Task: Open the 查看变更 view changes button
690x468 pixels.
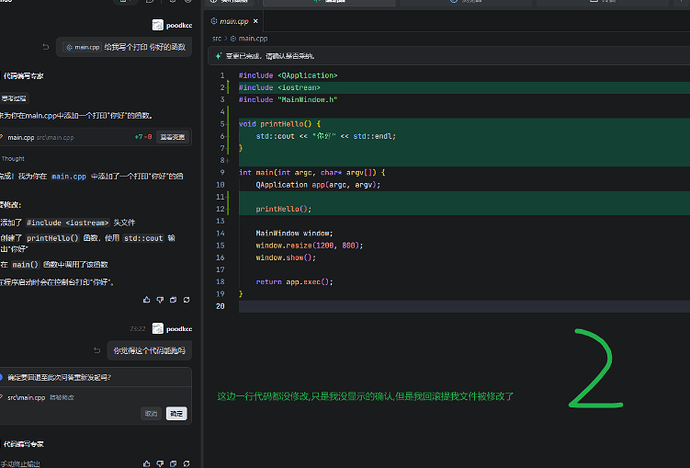Action: pos(172,137)
